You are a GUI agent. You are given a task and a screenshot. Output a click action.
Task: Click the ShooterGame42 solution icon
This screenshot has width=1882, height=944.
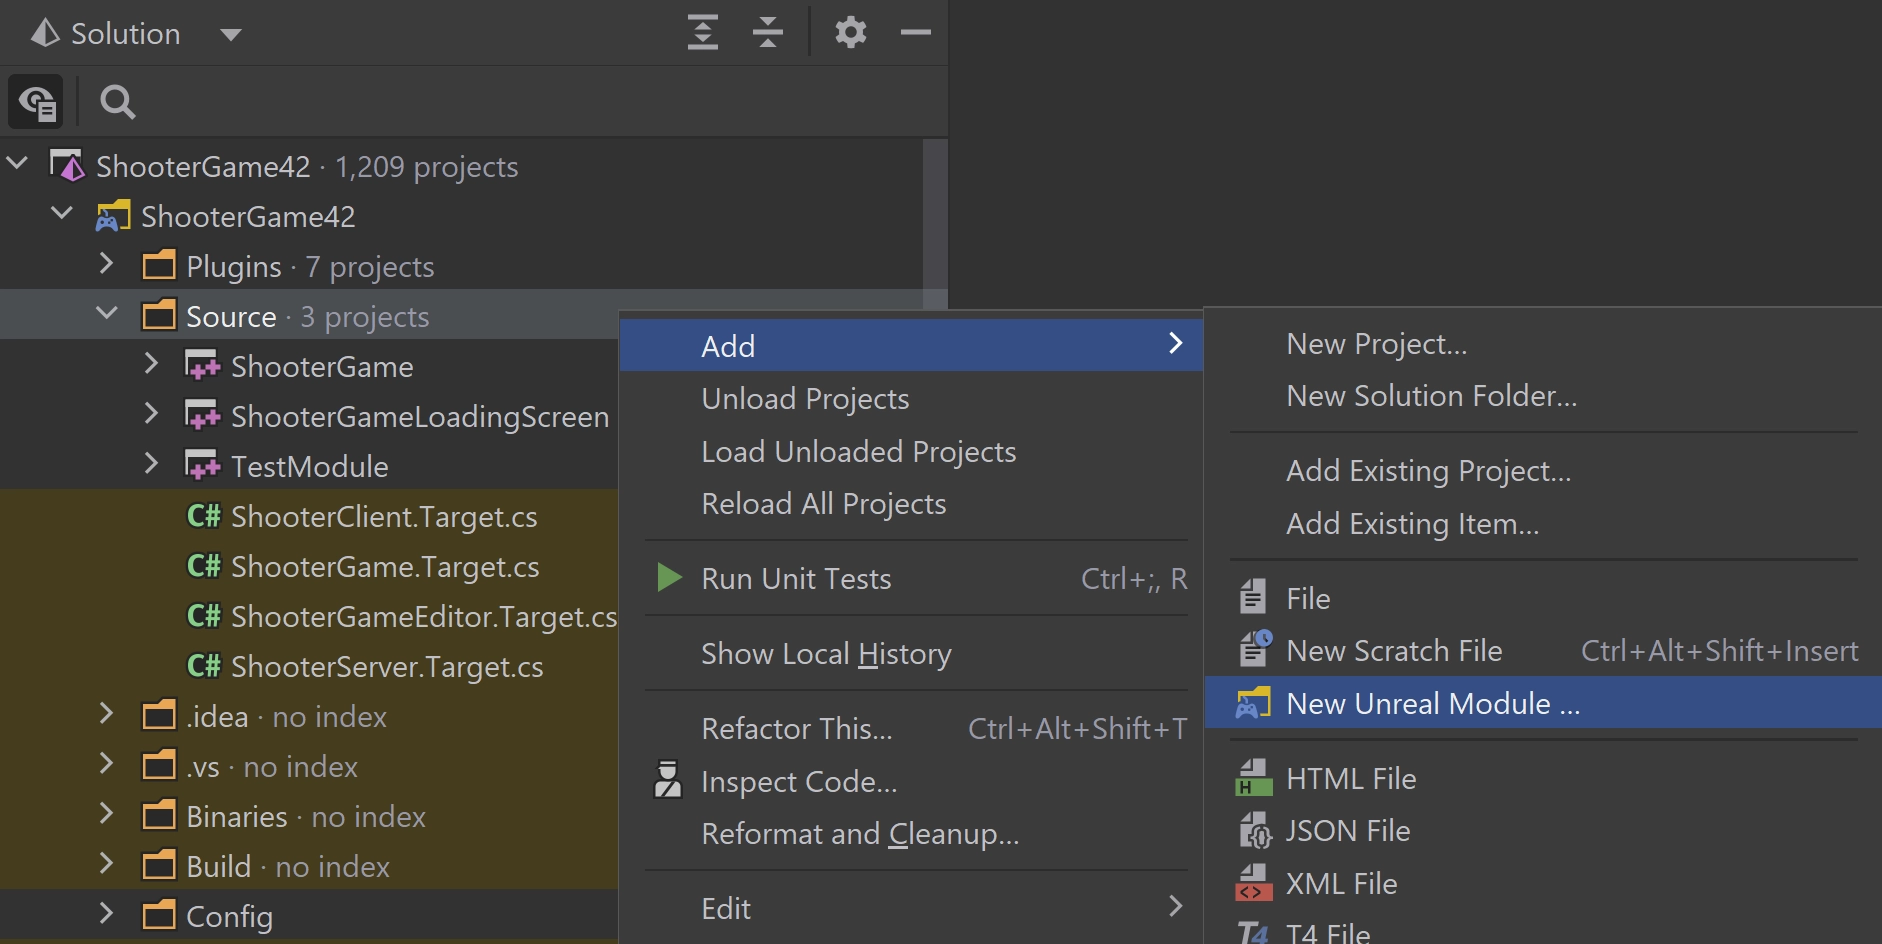67,166
